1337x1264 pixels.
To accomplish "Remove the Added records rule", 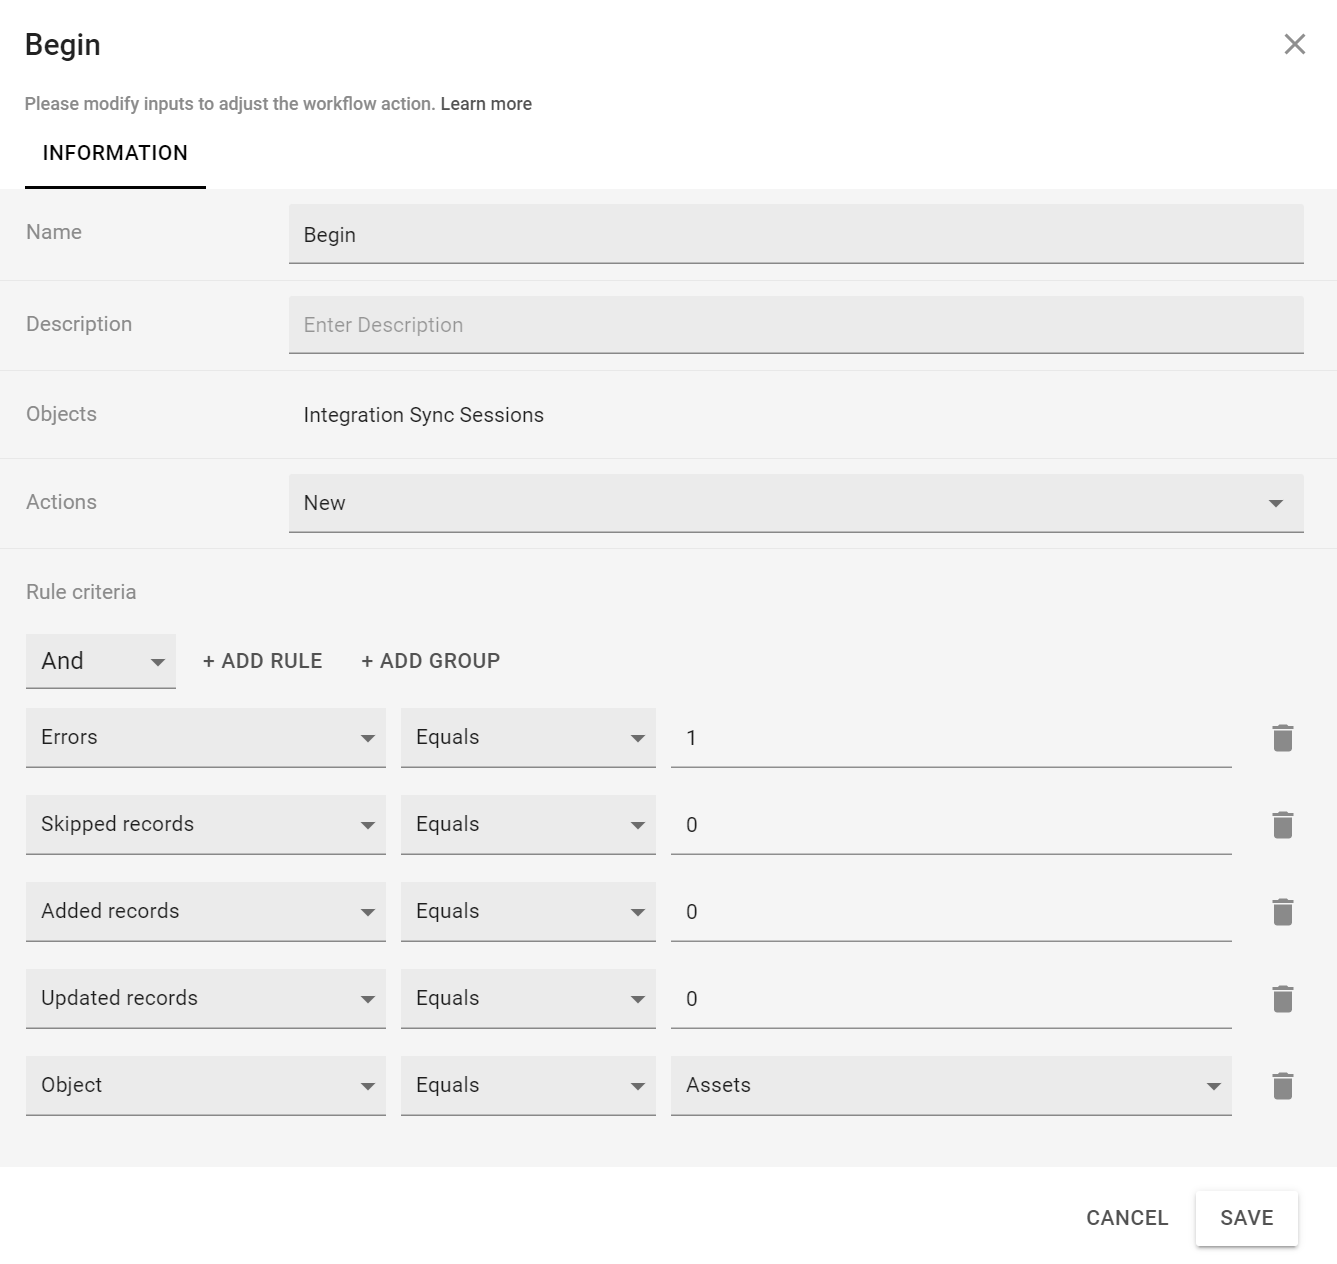I will (x=1282, y=912).
